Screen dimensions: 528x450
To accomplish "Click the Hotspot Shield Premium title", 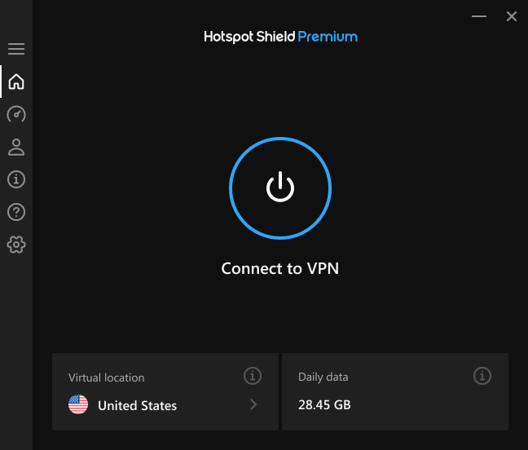I will pyautogui.click(x=280, y=37).
